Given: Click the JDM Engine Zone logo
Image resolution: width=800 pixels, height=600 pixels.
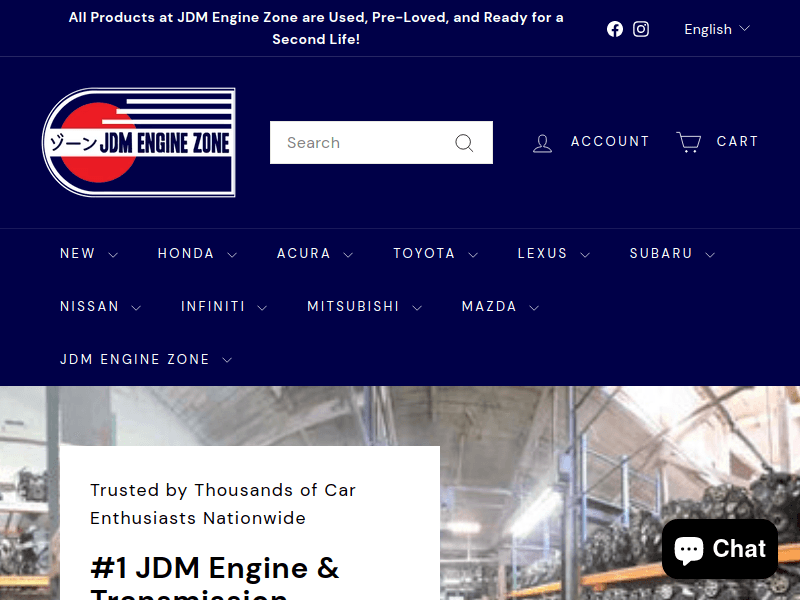Looking at the screenshot, I should click(140, 142).
